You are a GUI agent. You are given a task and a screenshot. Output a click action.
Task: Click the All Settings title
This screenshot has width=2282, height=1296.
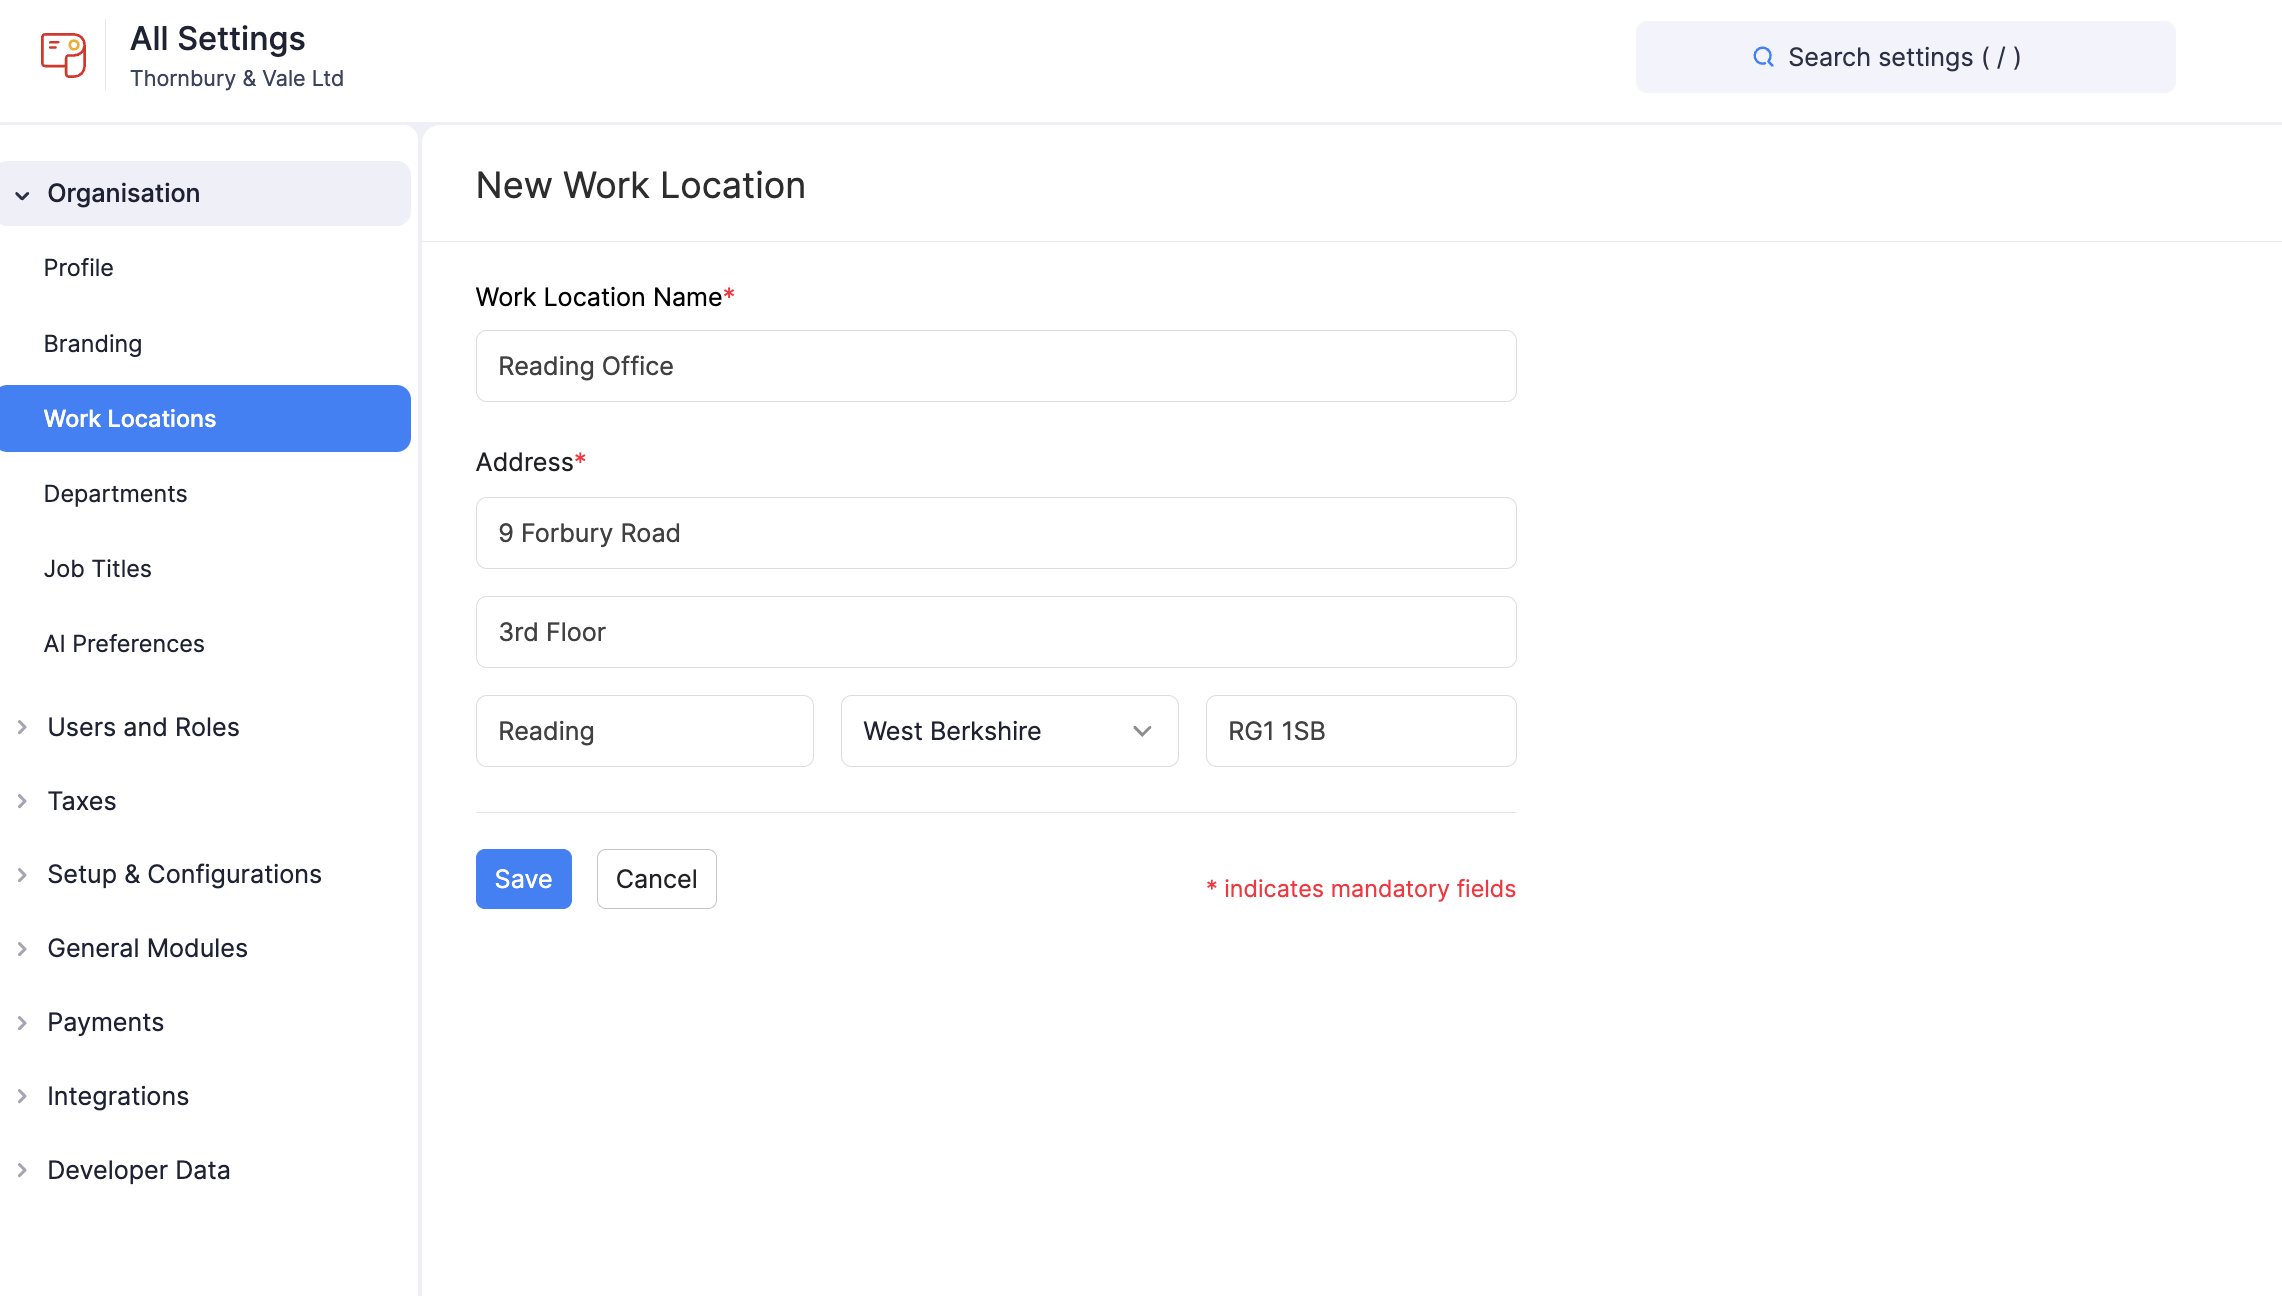[x=218, y=39]
